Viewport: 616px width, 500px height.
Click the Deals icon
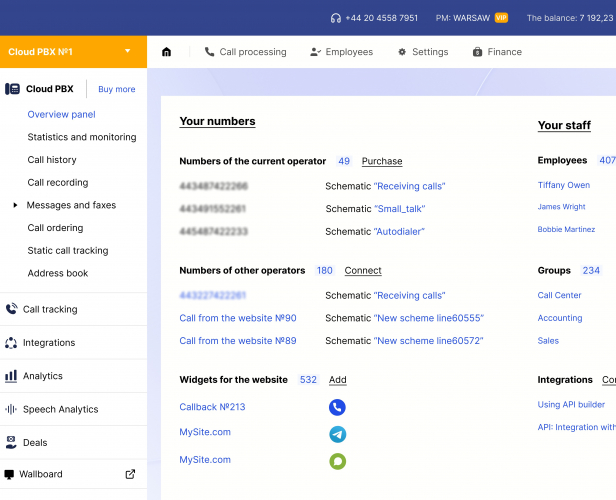tap(11, 442)
